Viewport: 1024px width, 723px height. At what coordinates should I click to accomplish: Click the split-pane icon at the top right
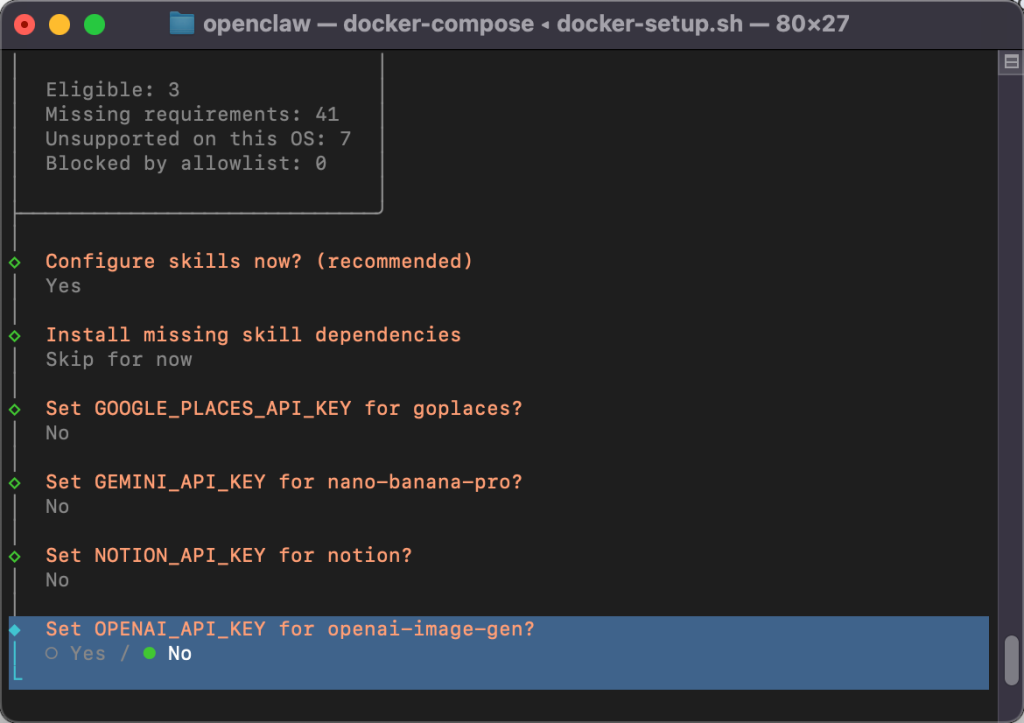point(1010,60)
